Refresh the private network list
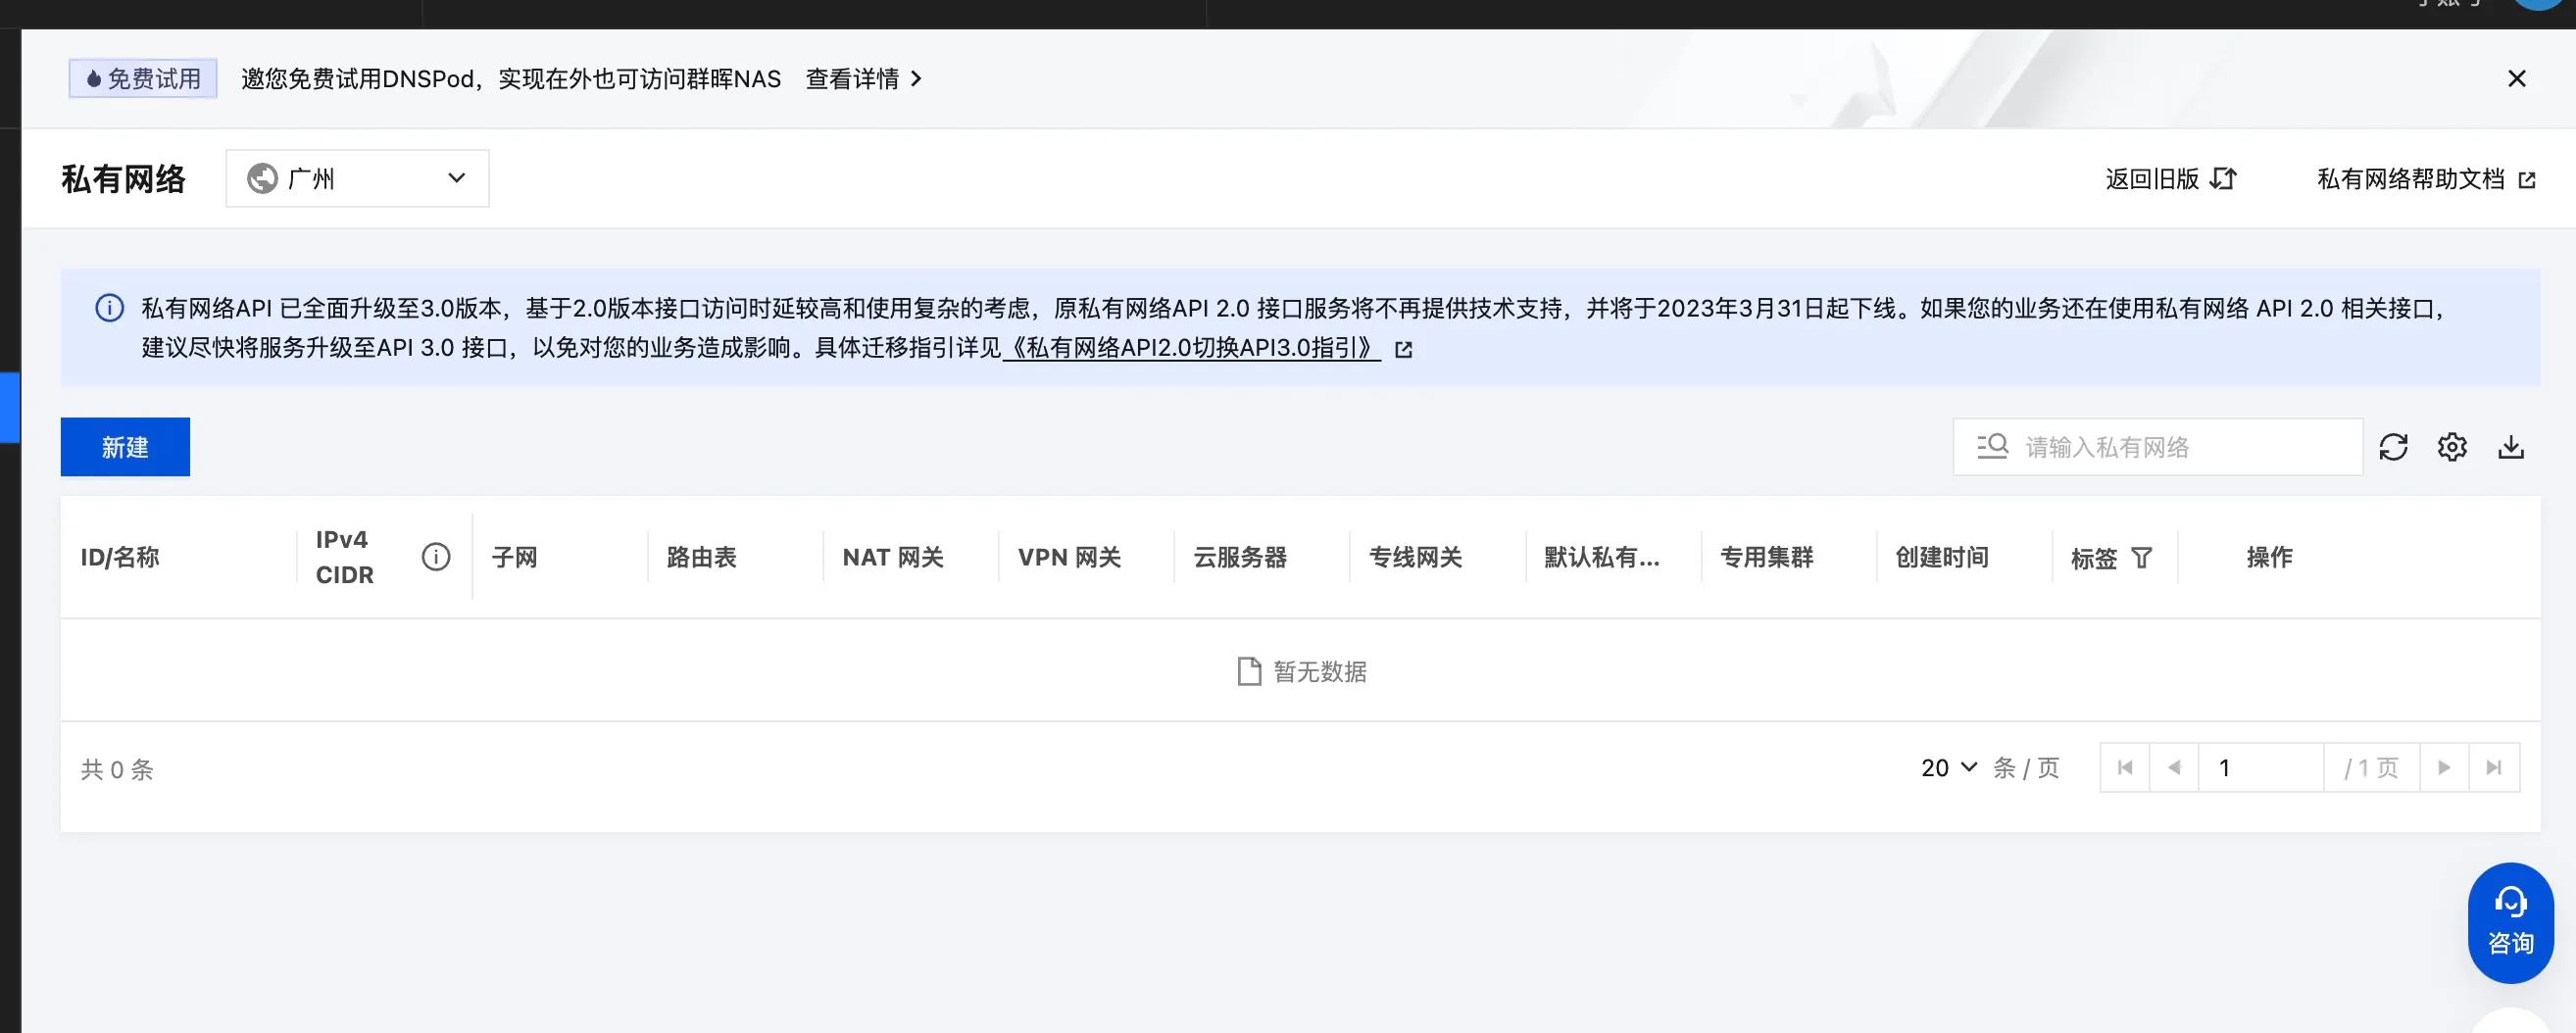 coord(2394,447)
